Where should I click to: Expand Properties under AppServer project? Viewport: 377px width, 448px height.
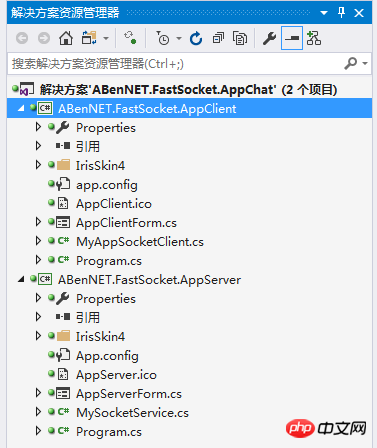38,298
